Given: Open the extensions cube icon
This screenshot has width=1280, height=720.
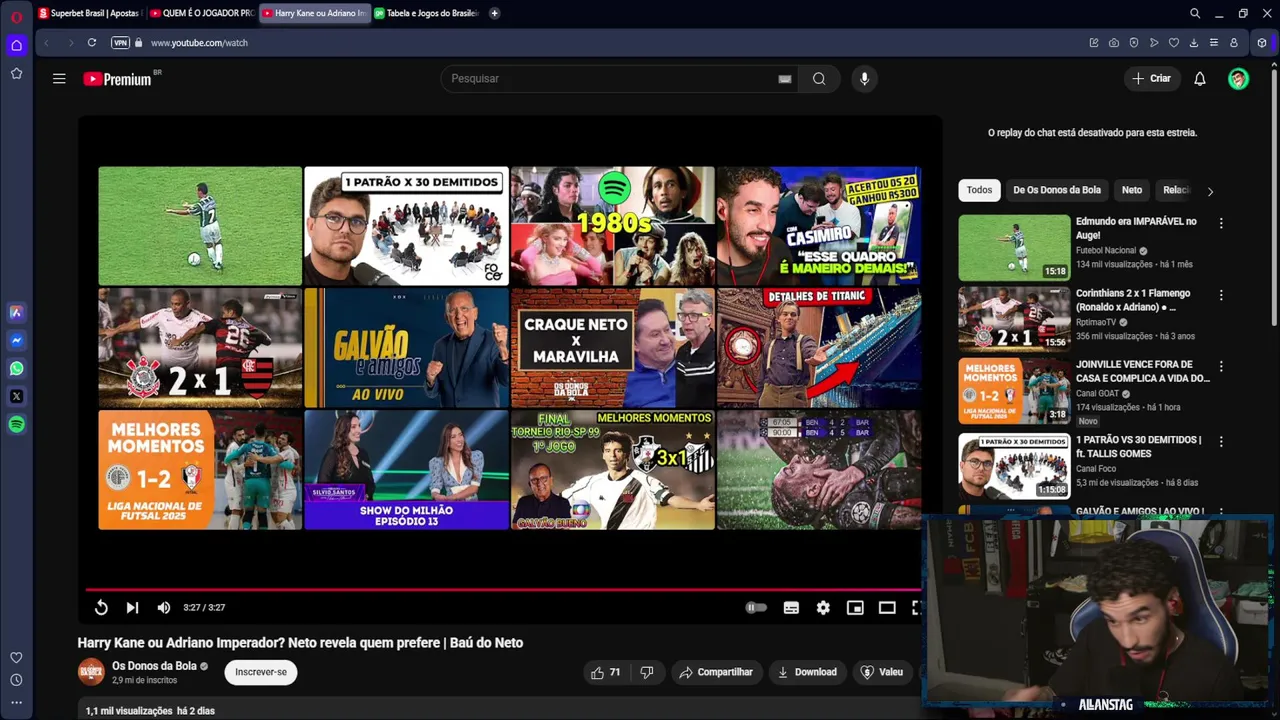Looking at the screenshot, I should click(1262, 43).
